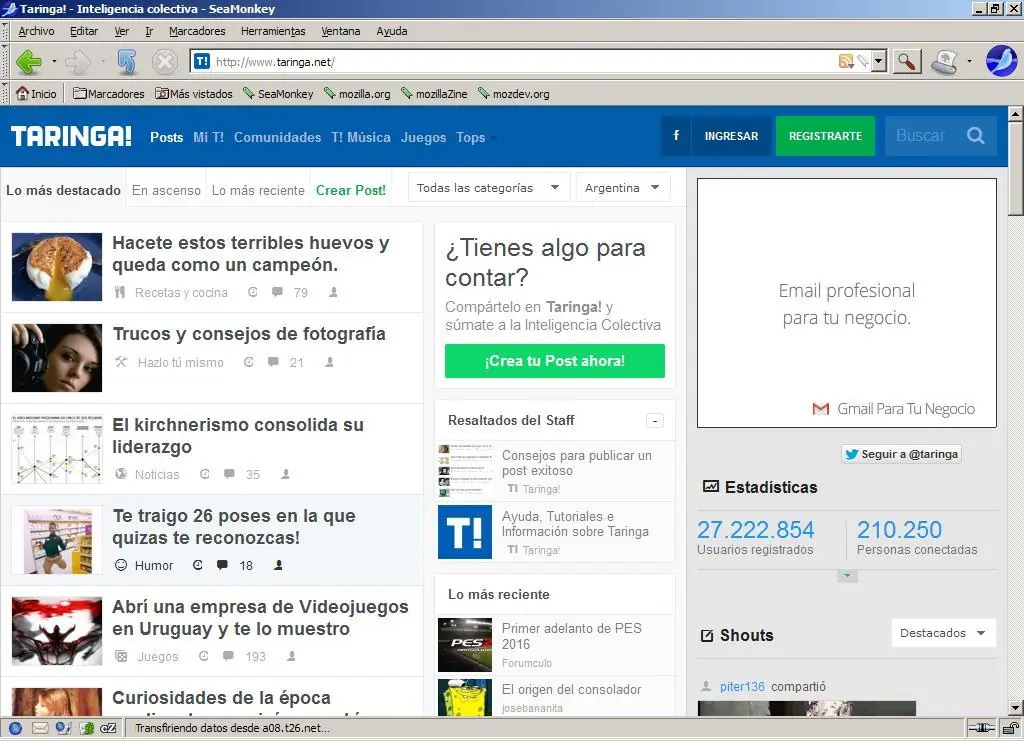Open Mail component in status bar
Viewport: 1024px width, 741px height.
click(x=40, y=728)
